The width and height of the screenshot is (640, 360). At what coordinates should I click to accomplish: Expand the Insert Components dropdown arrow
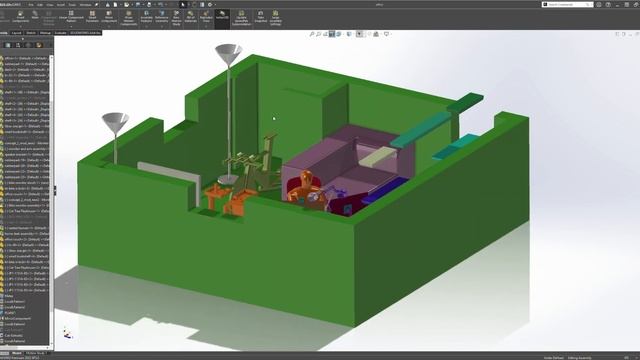coord(20,26)
